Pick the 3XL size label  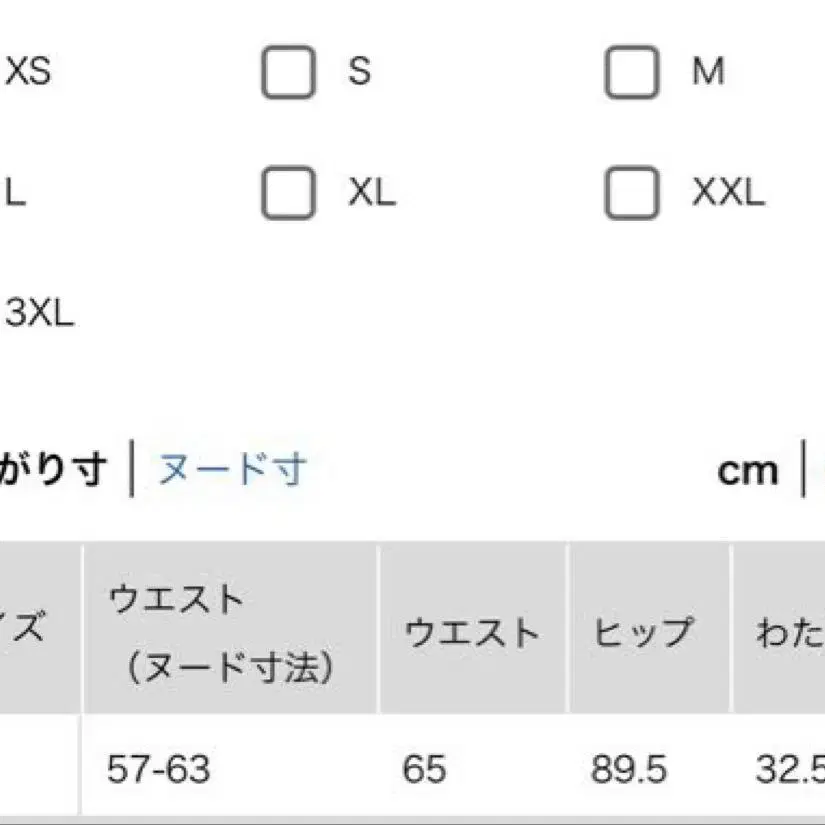coord(40,314)
